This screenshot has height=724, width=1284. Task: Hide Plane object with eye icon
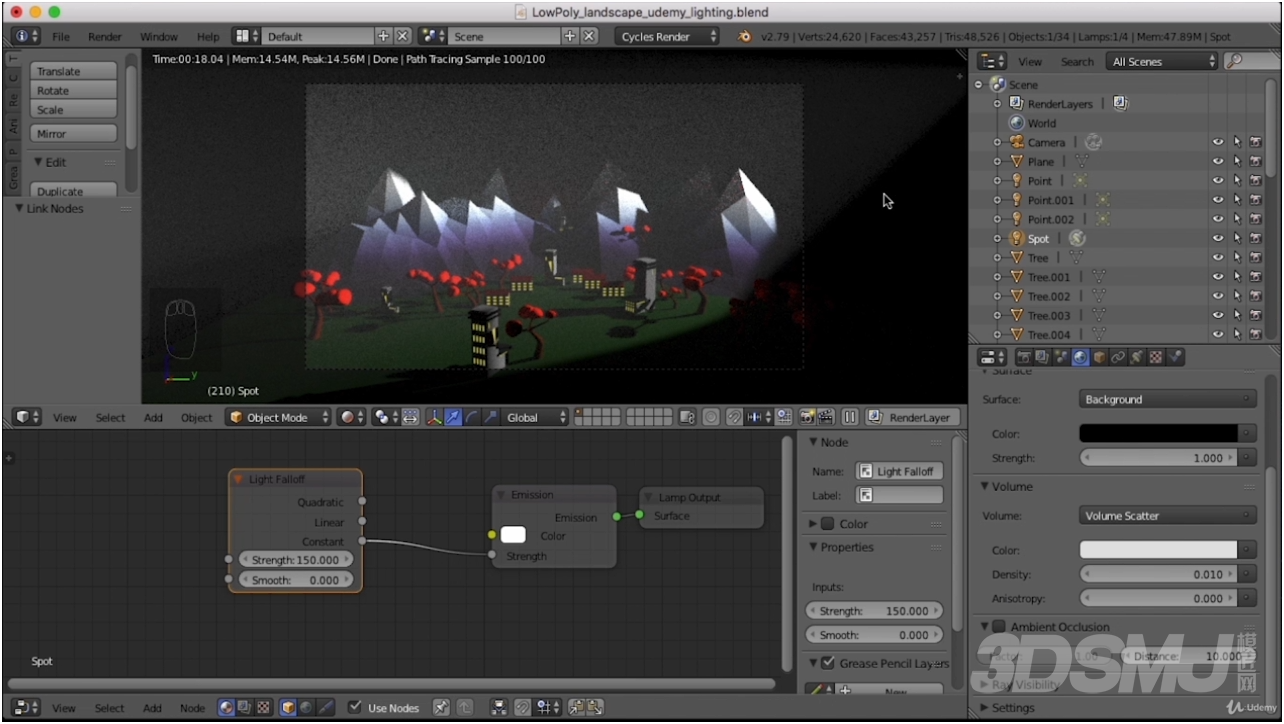click(x=1218, y=162)
